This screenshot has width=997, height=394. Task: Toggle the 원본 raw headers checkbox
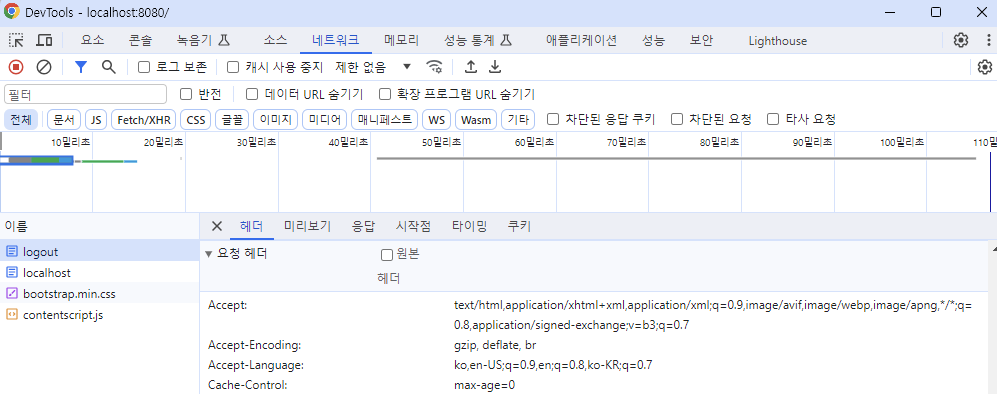tap(387, 255)
